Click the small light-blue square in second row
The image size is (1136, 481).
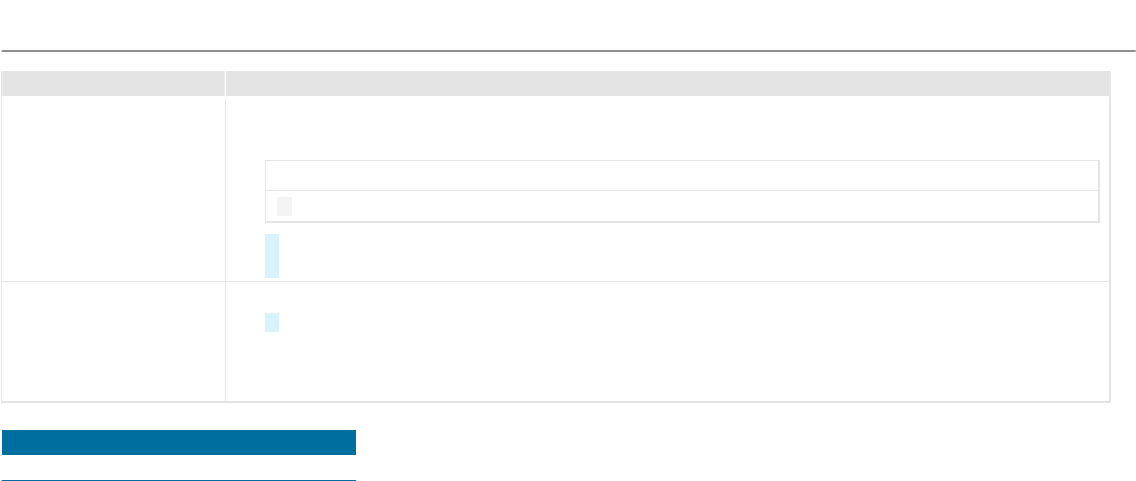coord(272,322)
